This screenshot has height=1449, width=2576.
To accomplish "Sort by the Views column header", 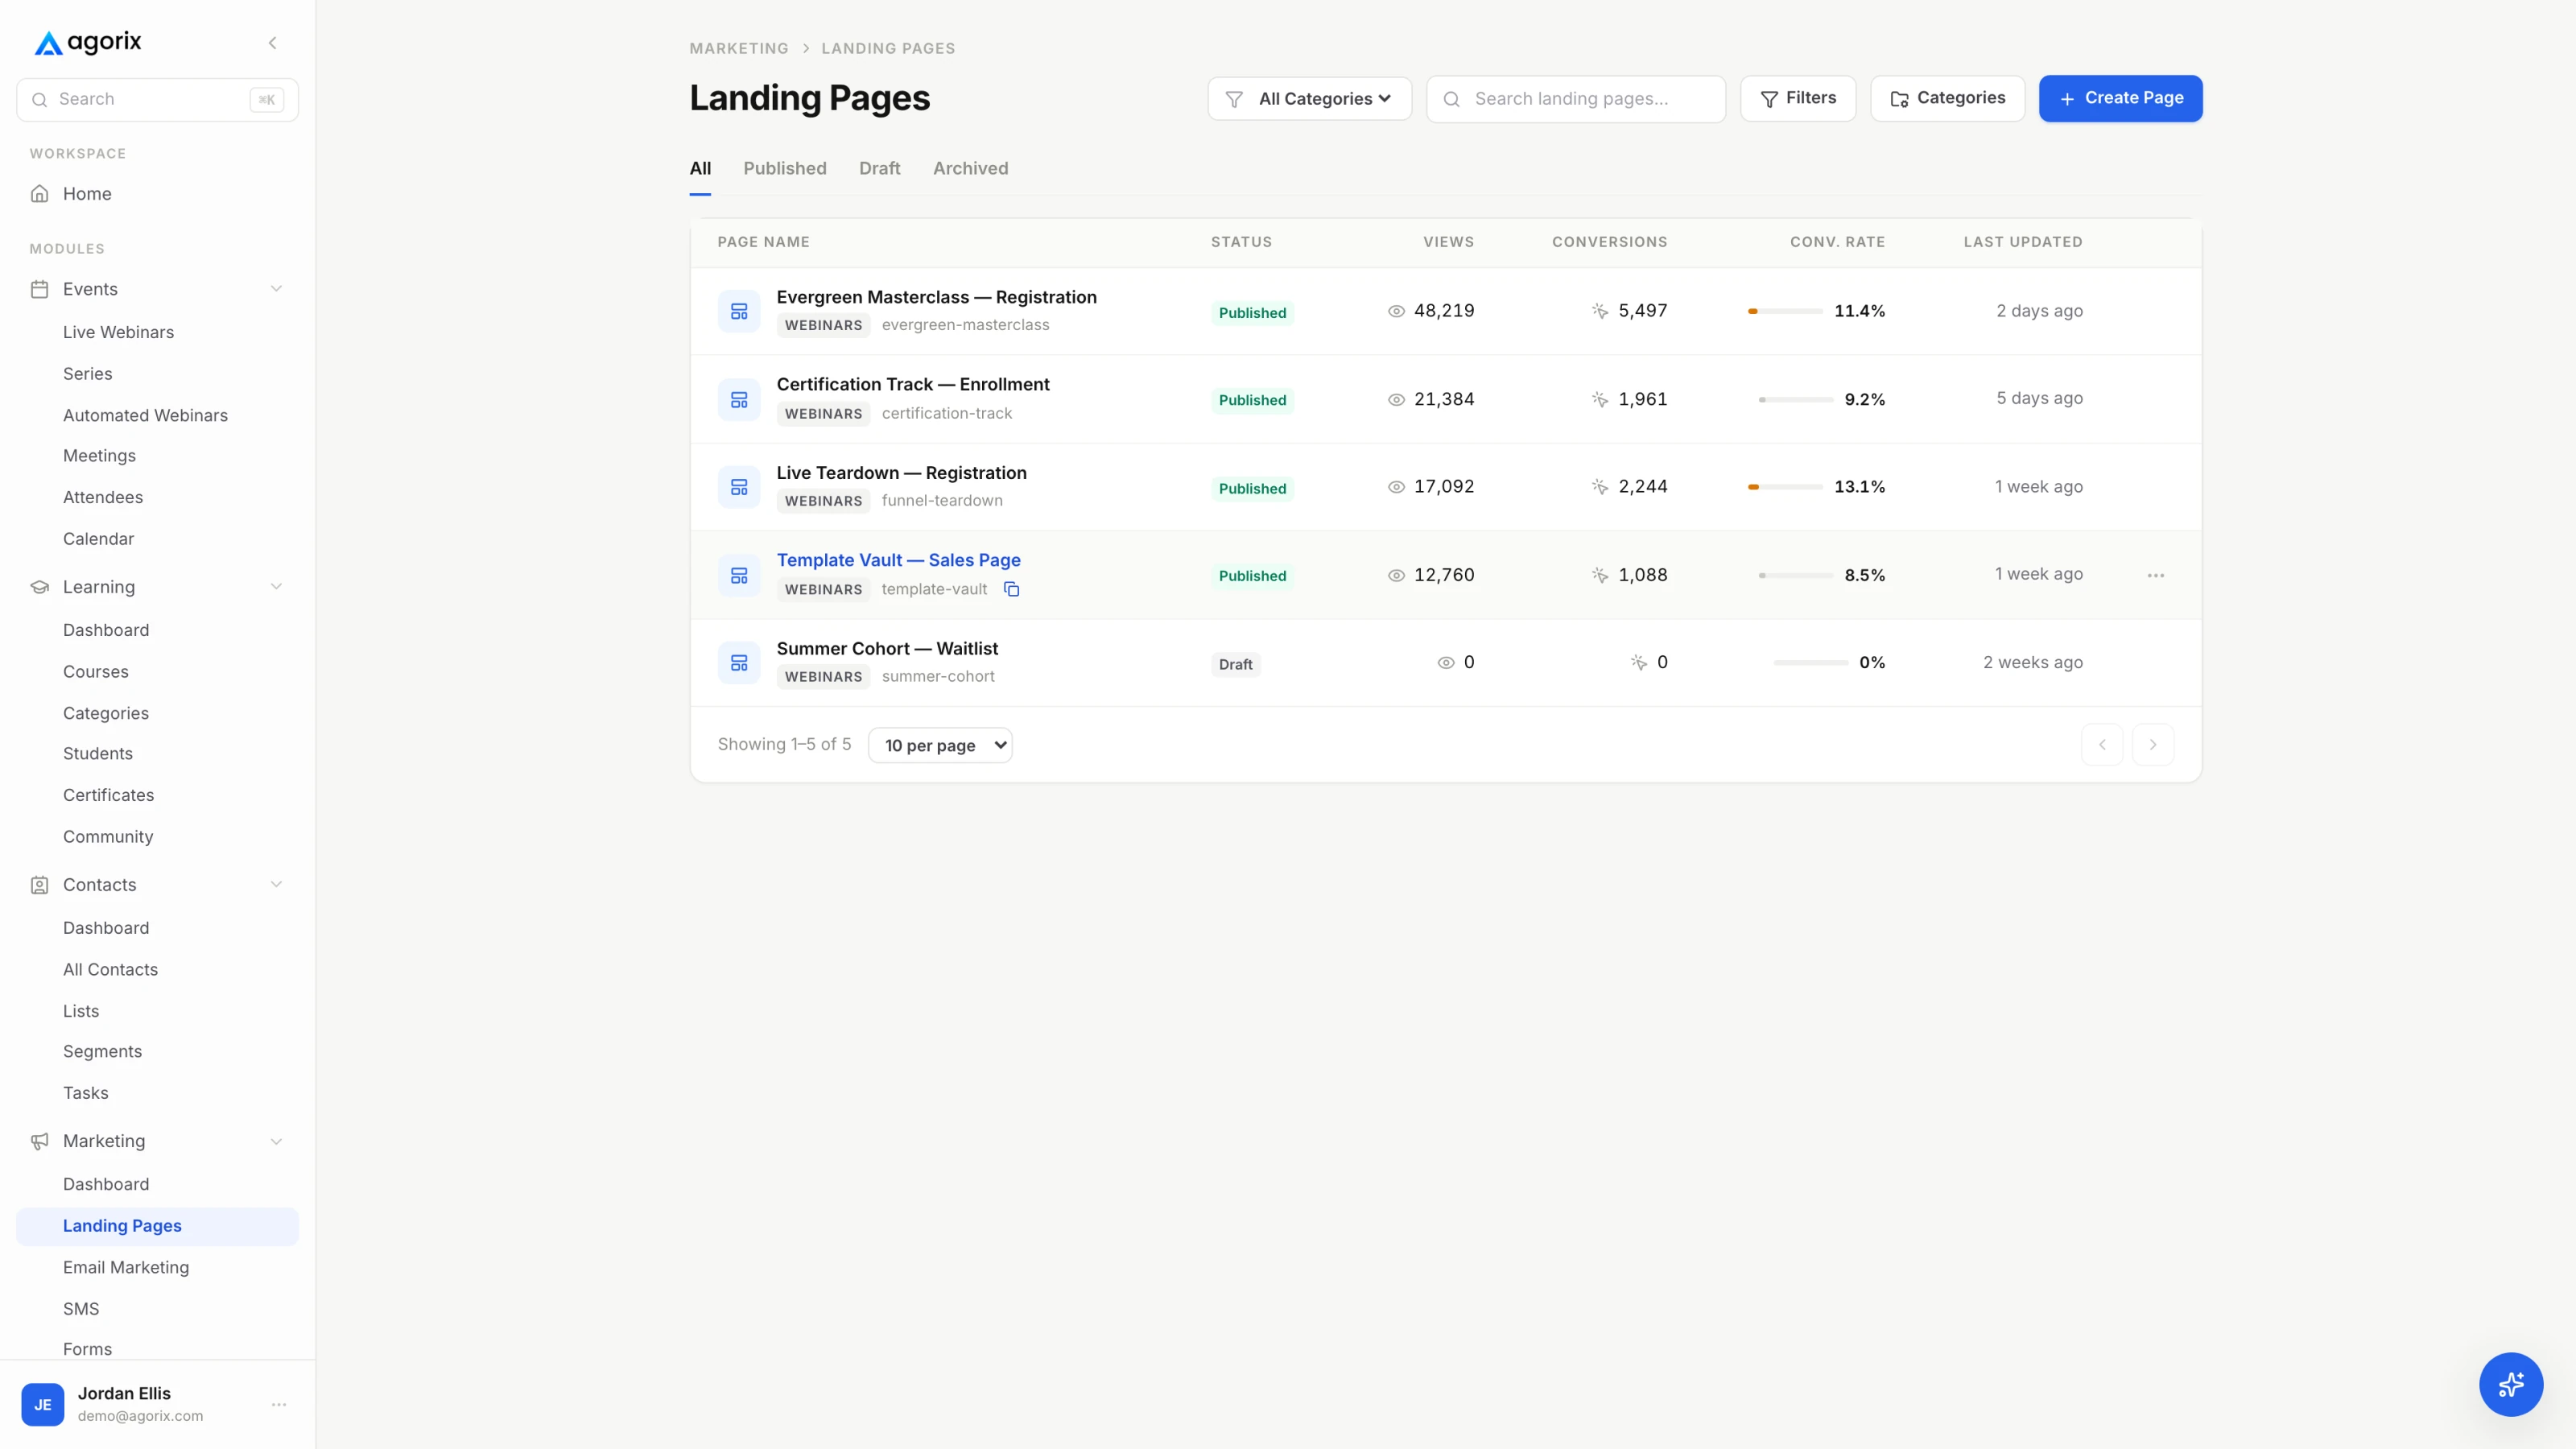I will pos(1448,242).
